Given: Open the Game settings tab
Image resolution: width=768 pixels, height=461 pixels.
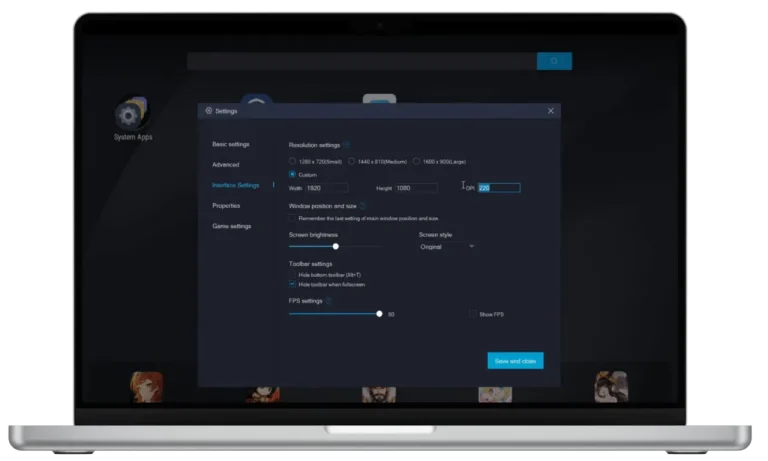Looking at the screenshot, I should pyautogui.click(x=232, y=226).
